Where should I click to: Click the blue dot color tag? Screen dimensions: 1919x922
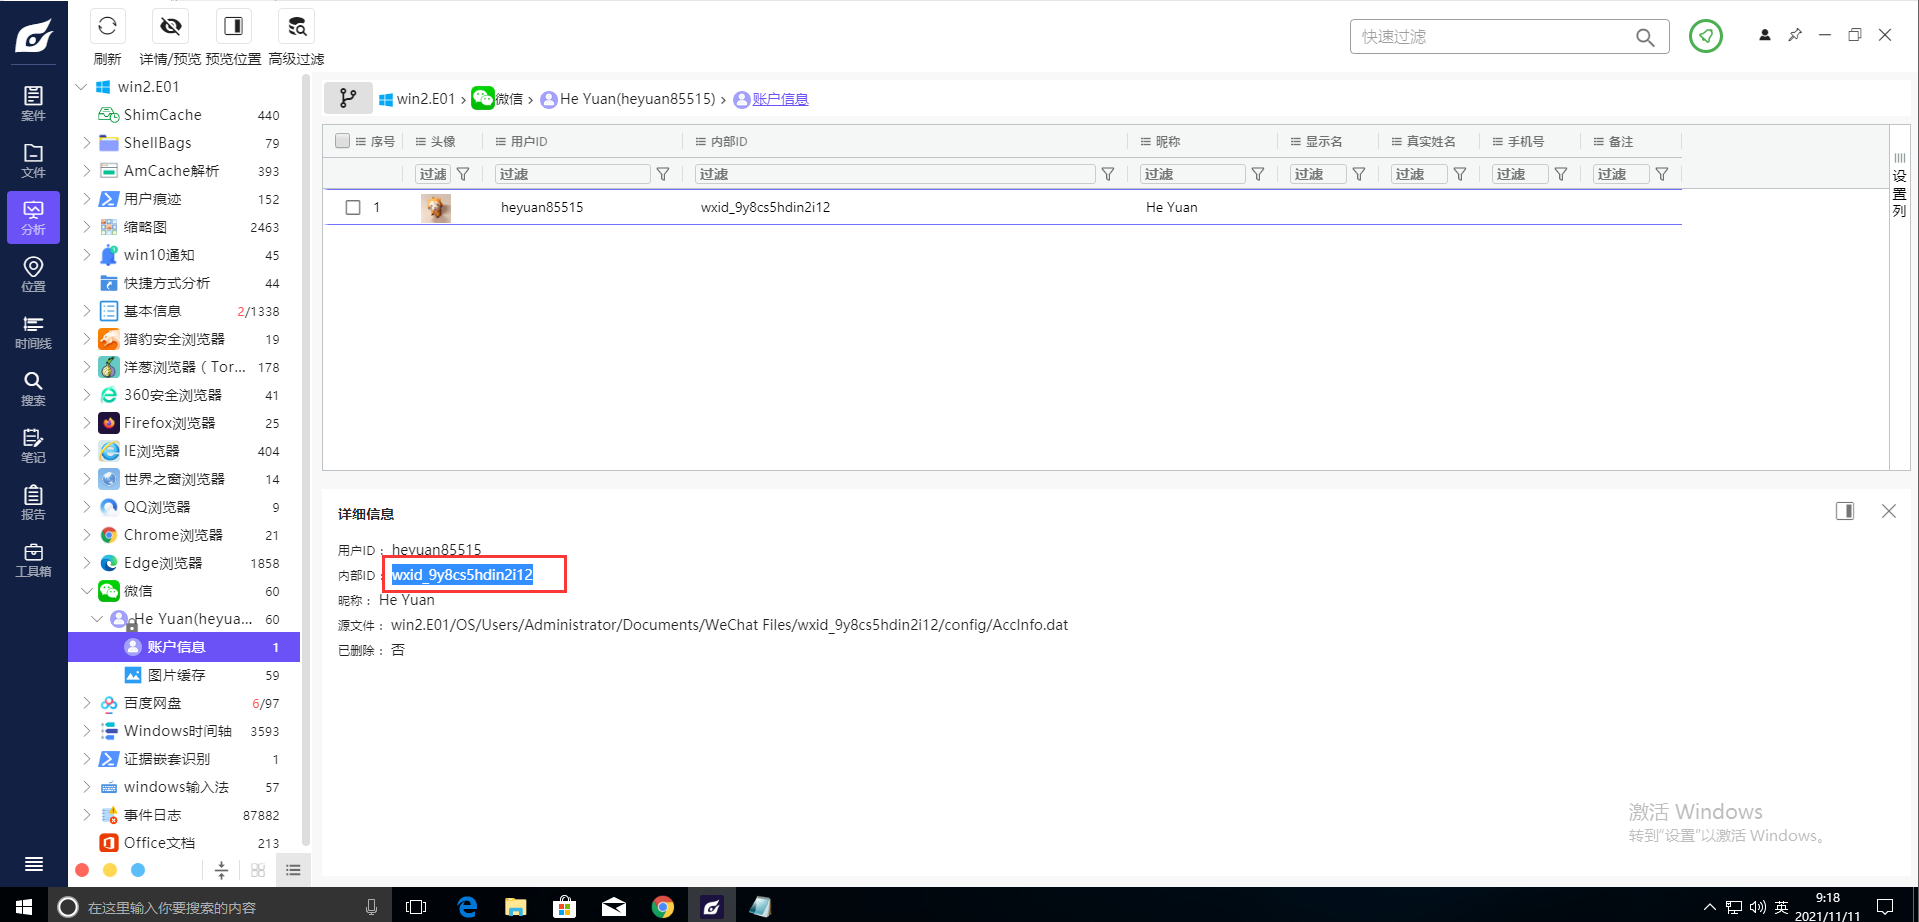coord(138,870)
